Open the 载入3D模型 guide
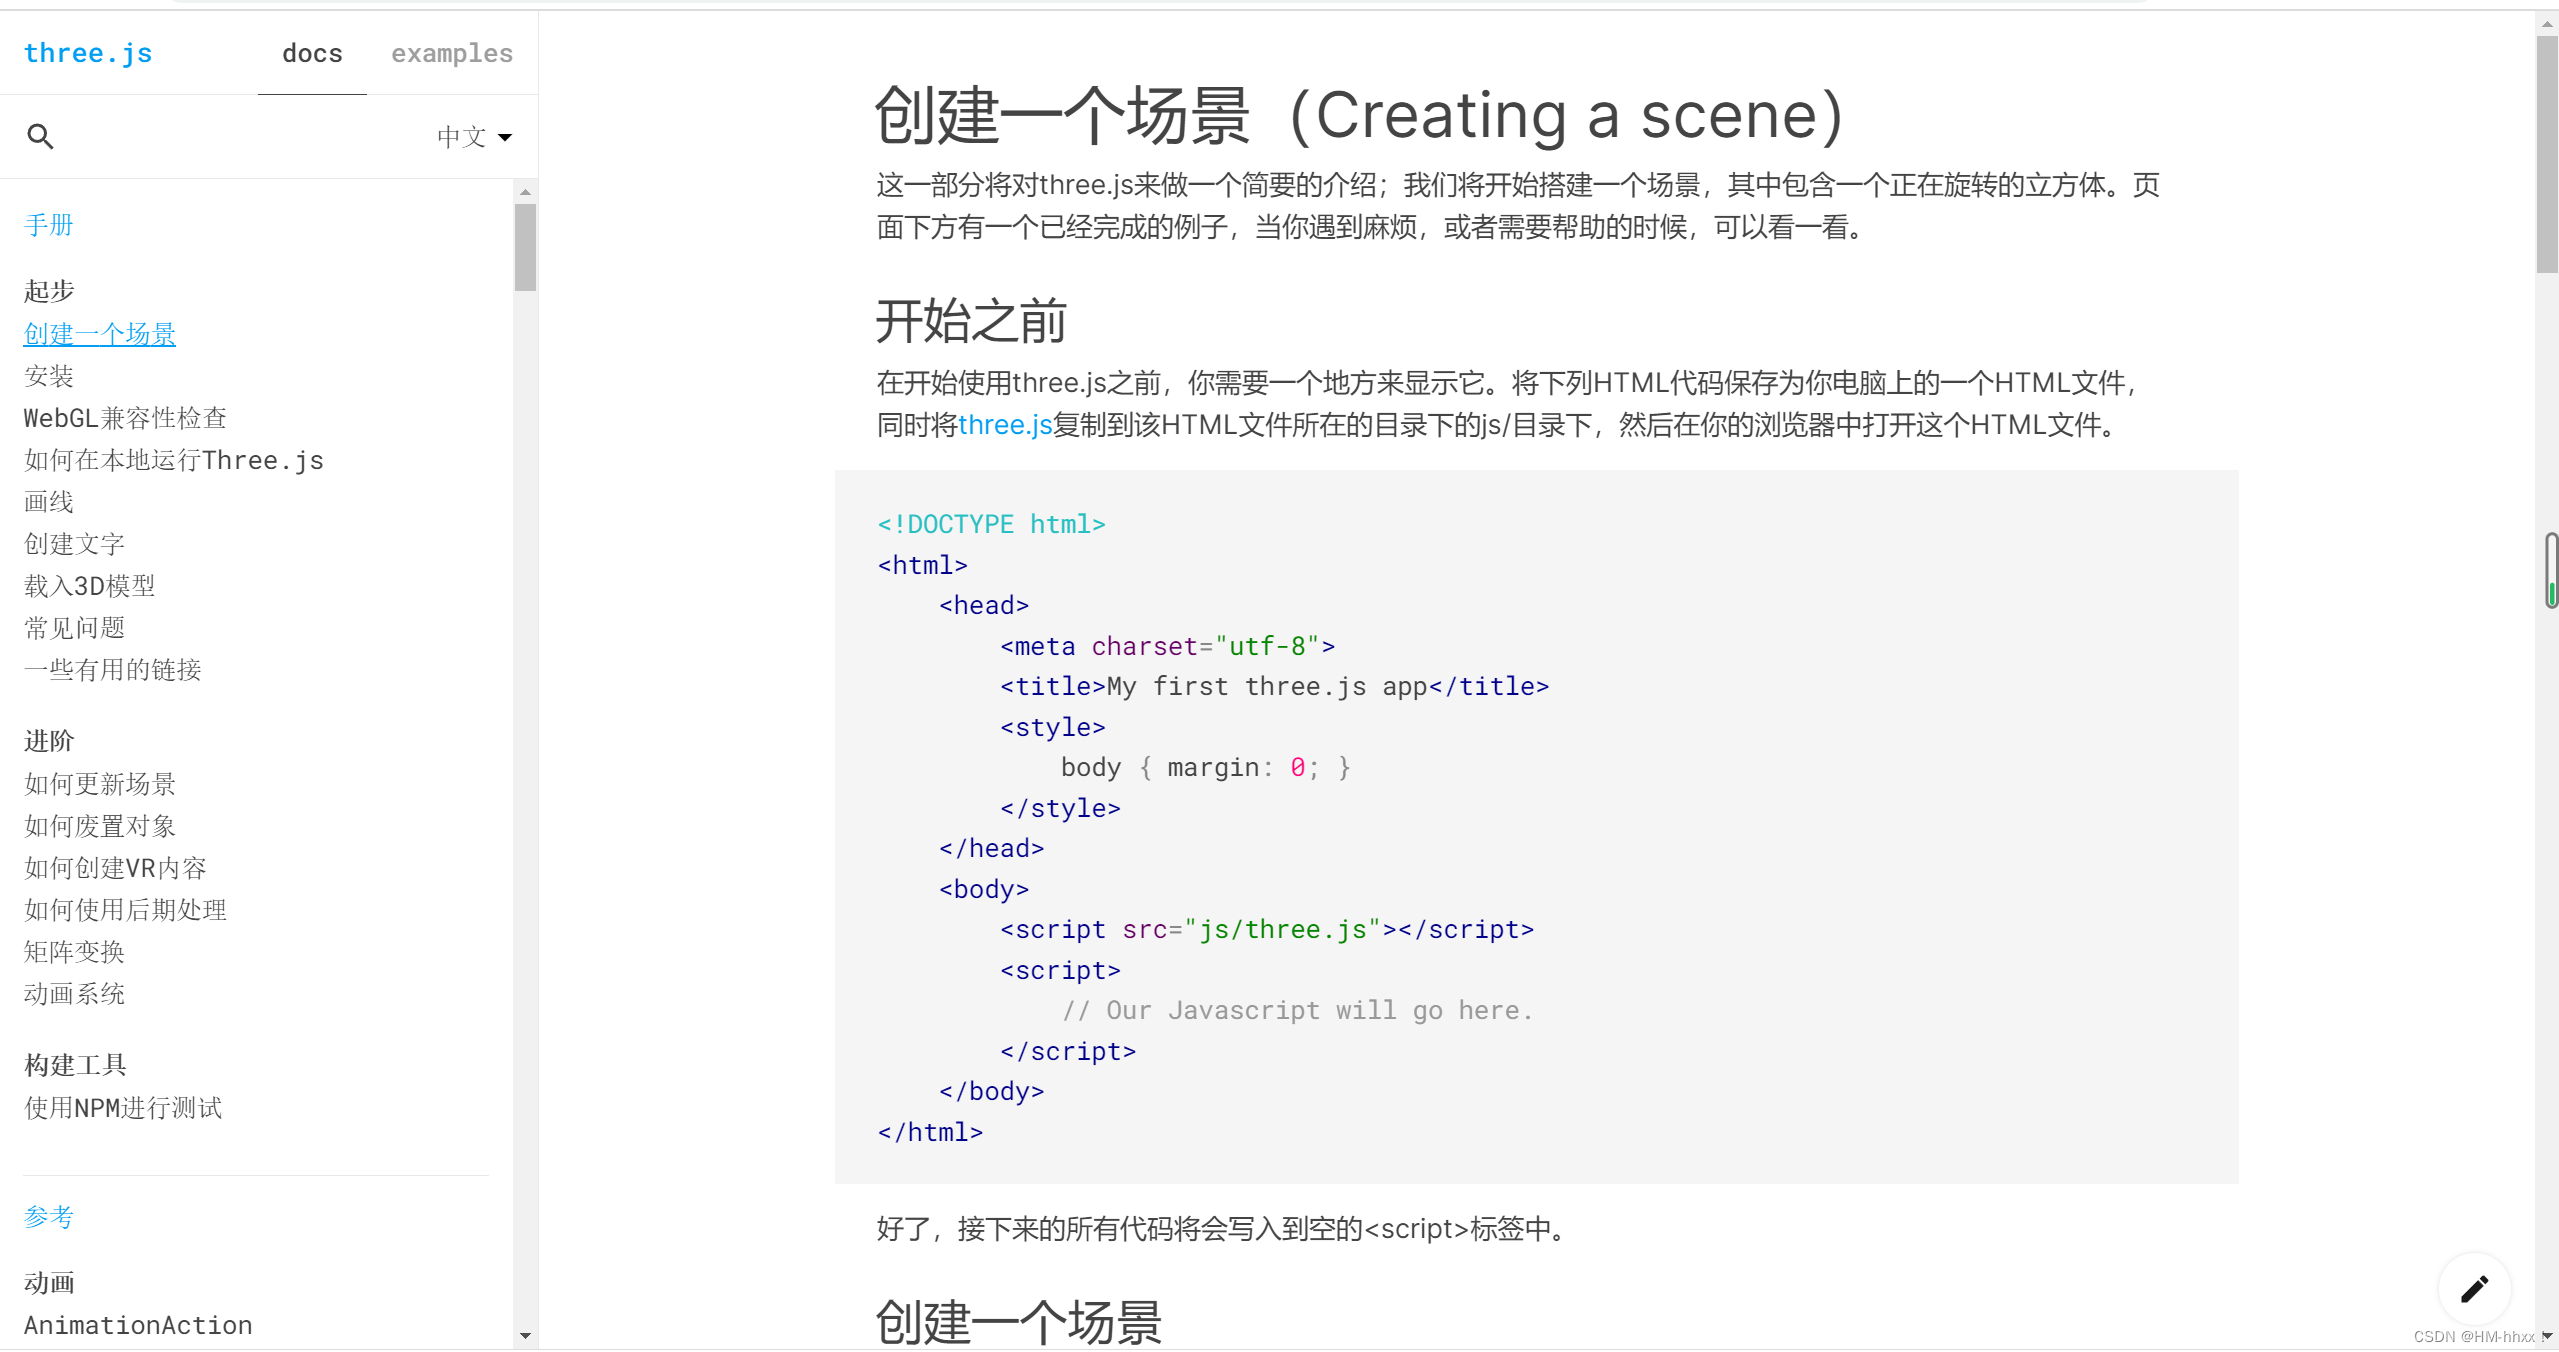Image resolution: width=2559 pixels, height=1352 pixels. pos(88,585)
